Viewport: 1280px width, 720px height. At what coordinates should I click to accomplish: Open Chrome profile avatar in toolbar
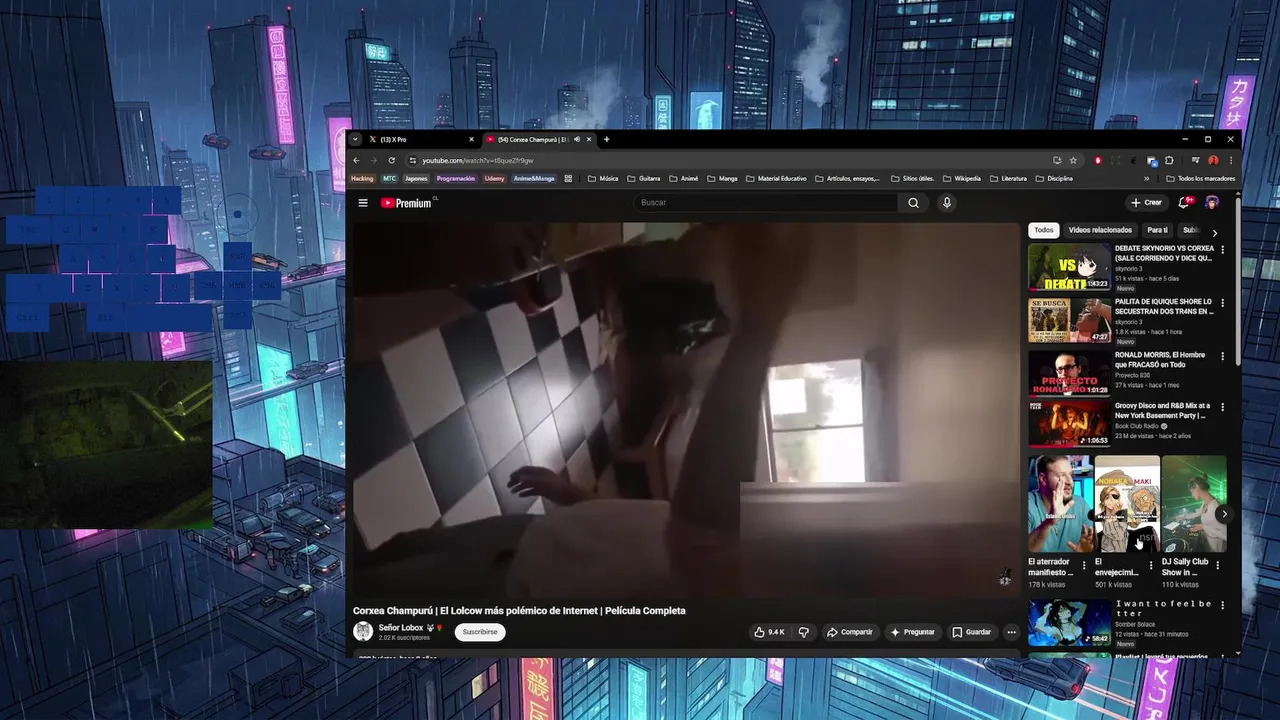click(1213, 160)
